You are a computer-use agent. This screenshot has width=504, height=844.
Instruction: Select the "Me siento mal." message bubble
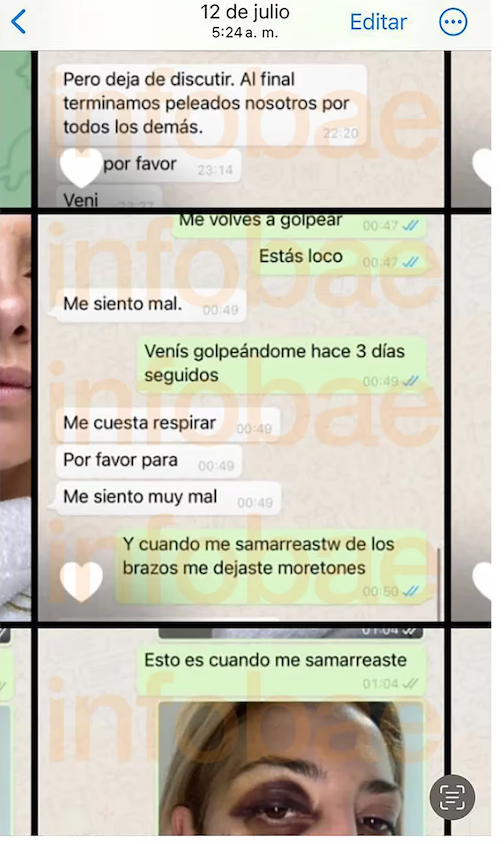[x=149, y=305]
